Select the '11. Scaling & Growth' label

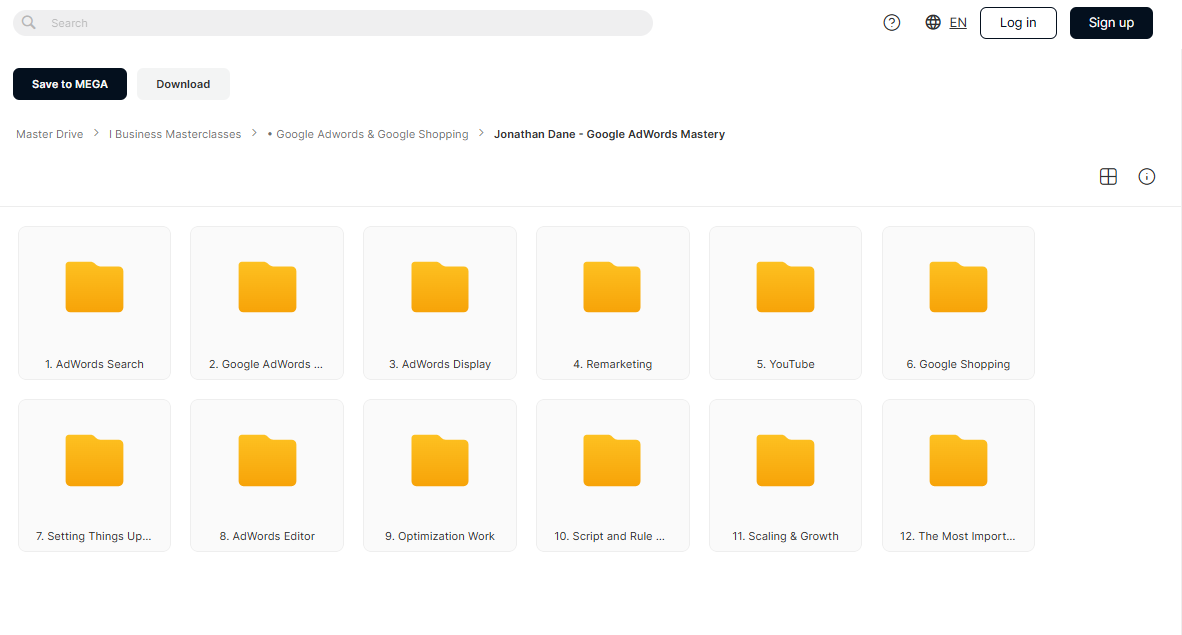click(785, 536)
